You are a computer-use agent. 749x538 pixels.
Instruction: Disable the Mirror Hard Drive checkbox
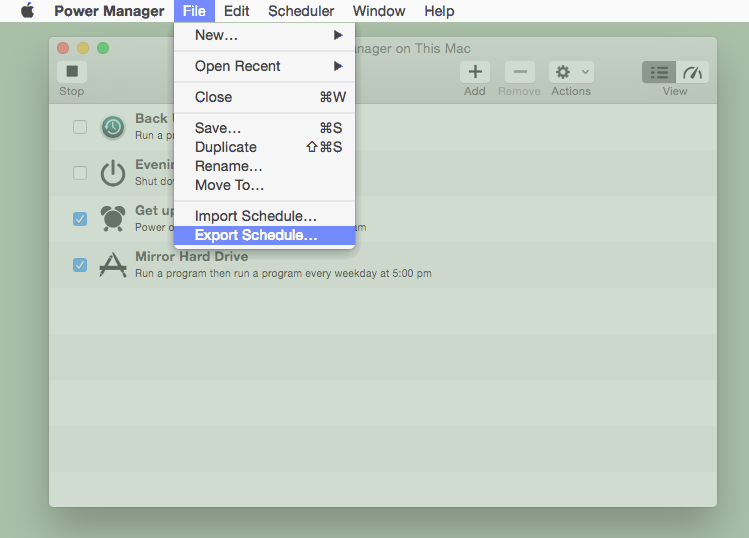tap(80, 265)
